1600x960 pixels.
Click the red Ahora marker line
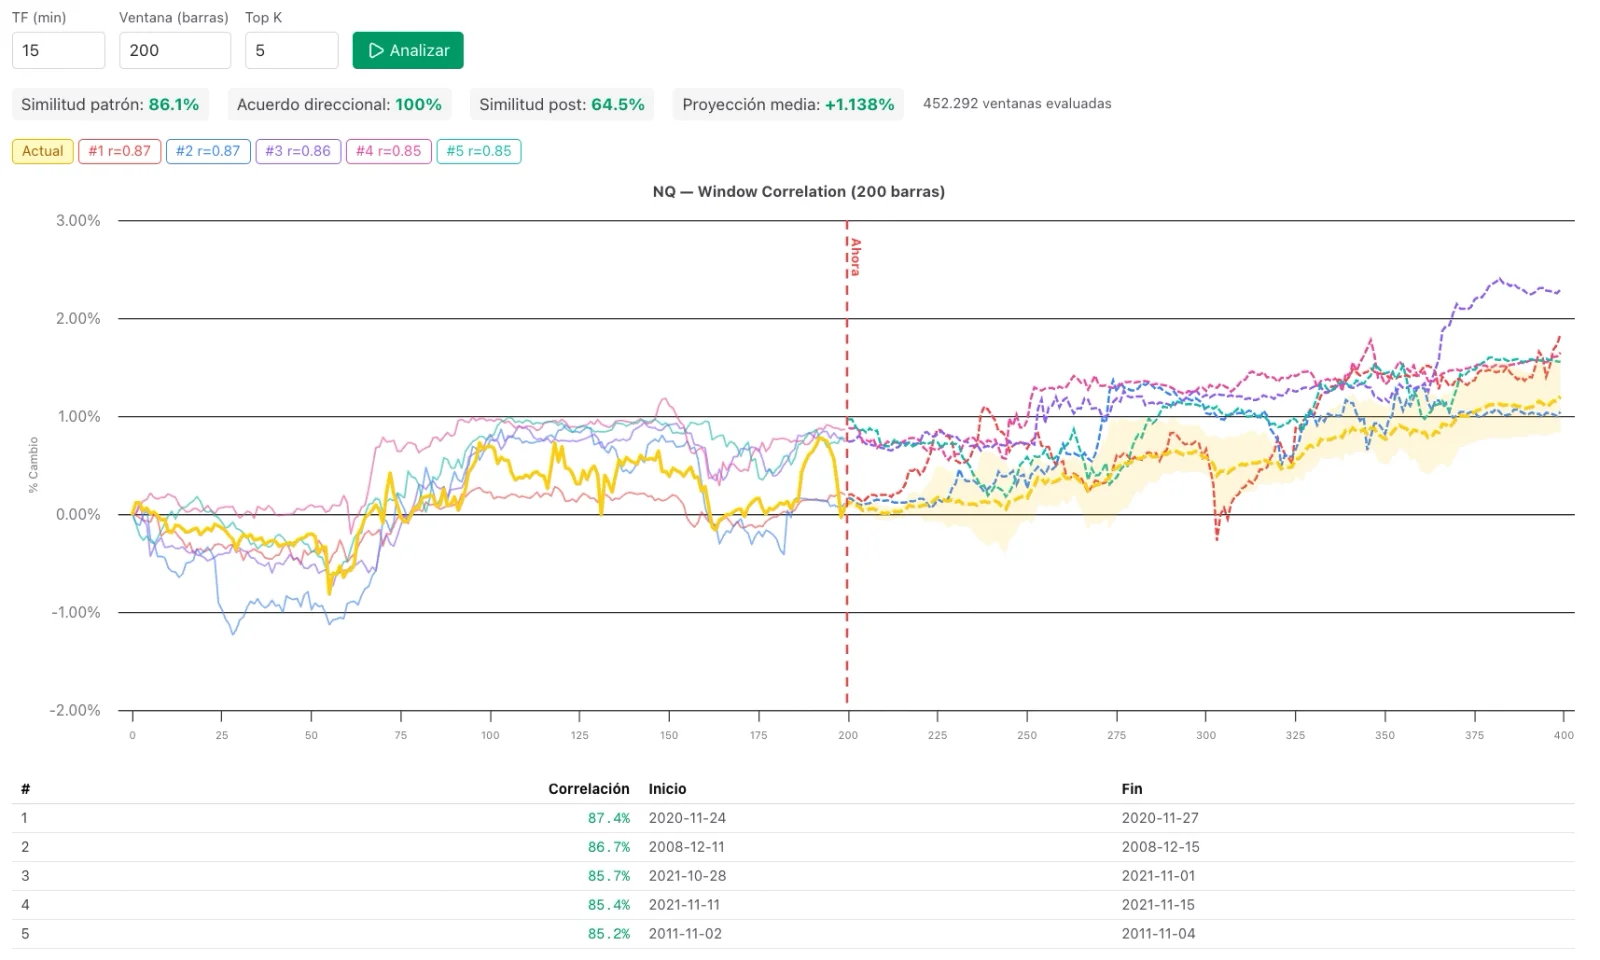[847, 470]
